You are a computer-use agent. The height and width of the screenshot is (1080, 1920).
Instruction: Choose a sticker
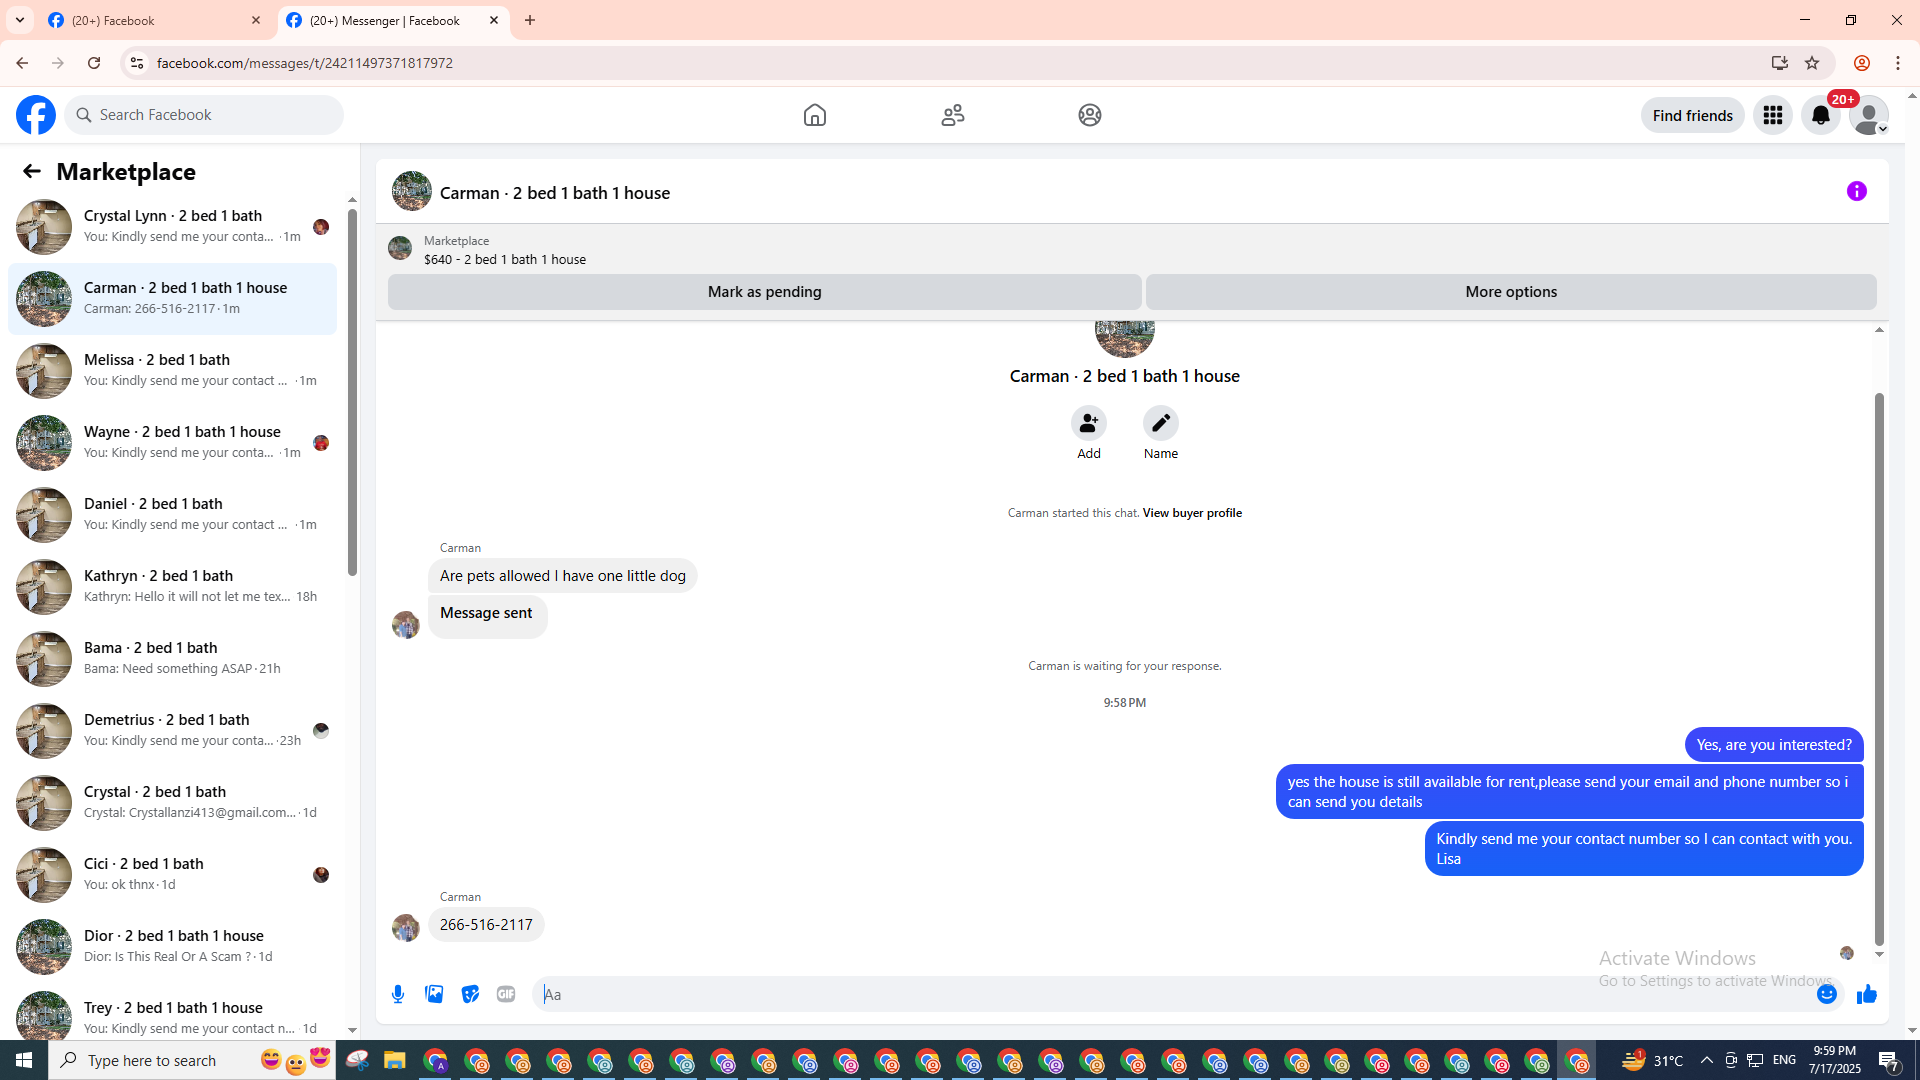(470, 994)
